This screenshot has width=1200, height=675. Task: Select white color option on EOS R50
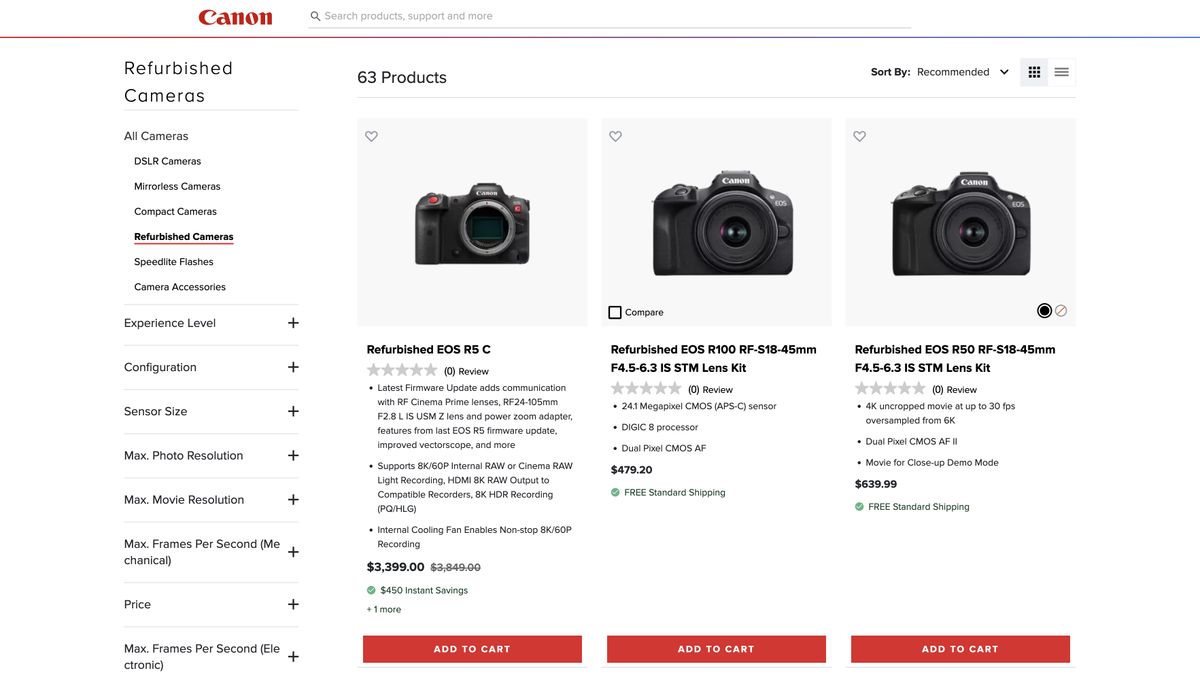pos(1060,309)
